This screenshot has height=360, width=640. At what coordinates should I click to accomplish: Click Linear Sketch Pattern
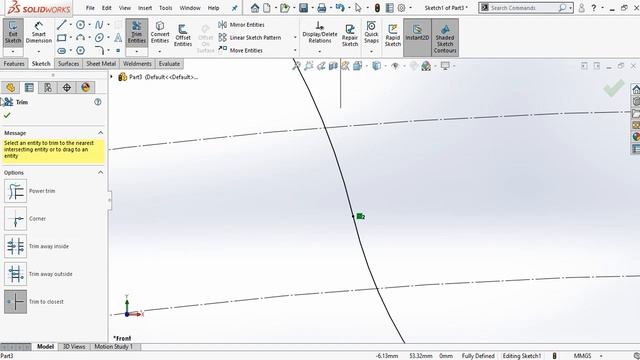click(250, 38)
